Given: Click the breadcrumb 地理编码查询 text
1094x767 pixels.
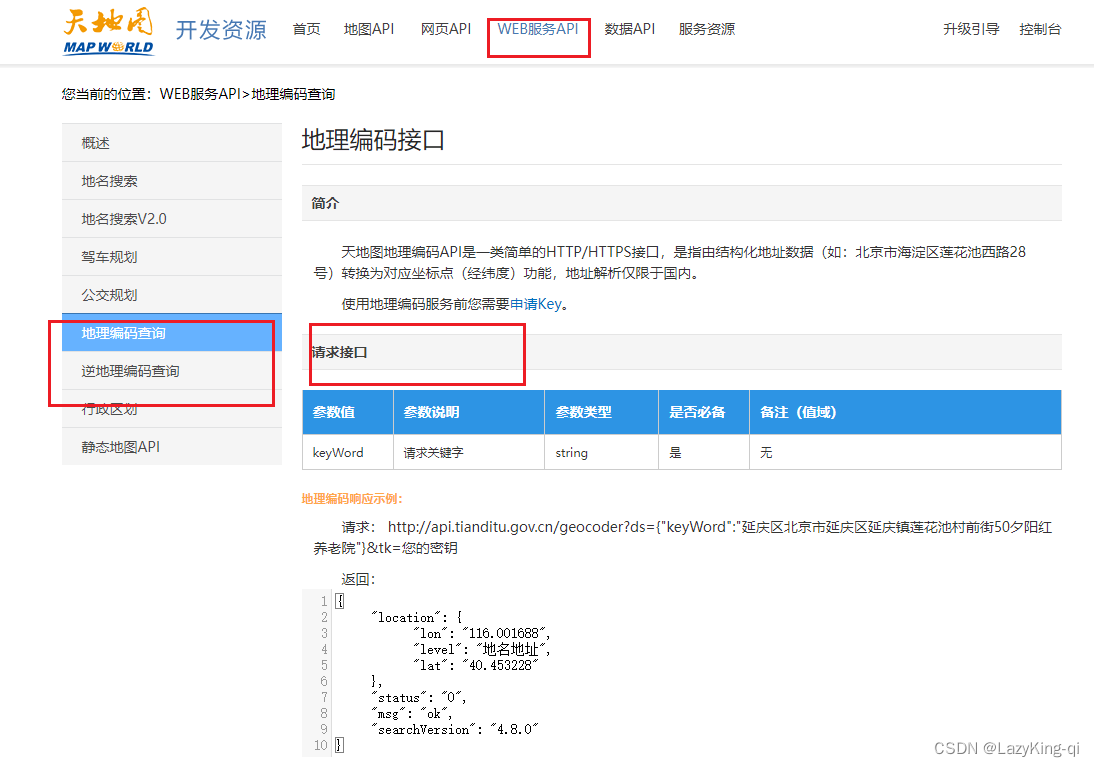Looking at the screenshot, I should point(293,94).
